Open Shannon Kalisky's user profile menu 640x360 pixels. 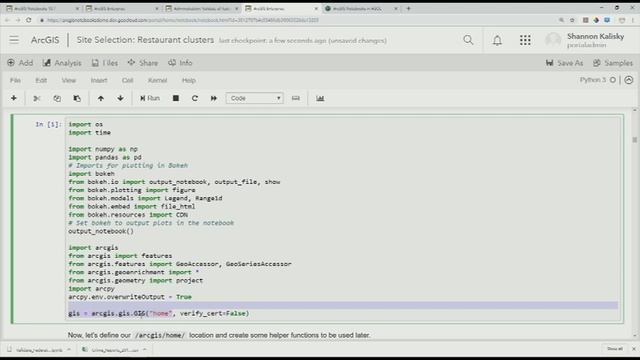pyautogui.click(x=585, y=40)
